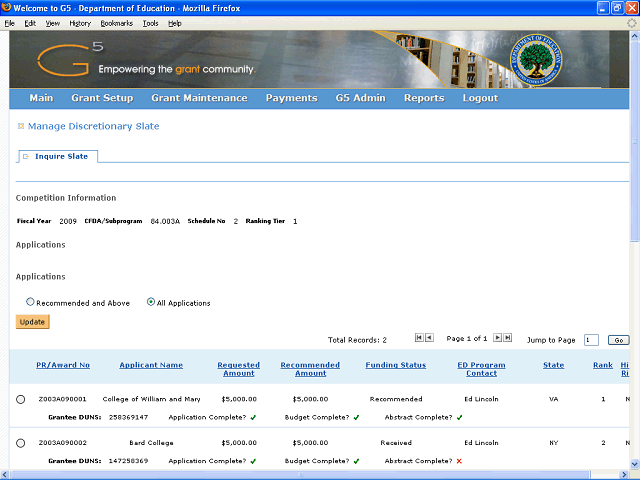Select Recommended and Above radio button
The width and height of the screenshot is (640, 480).
pos(30,302)
